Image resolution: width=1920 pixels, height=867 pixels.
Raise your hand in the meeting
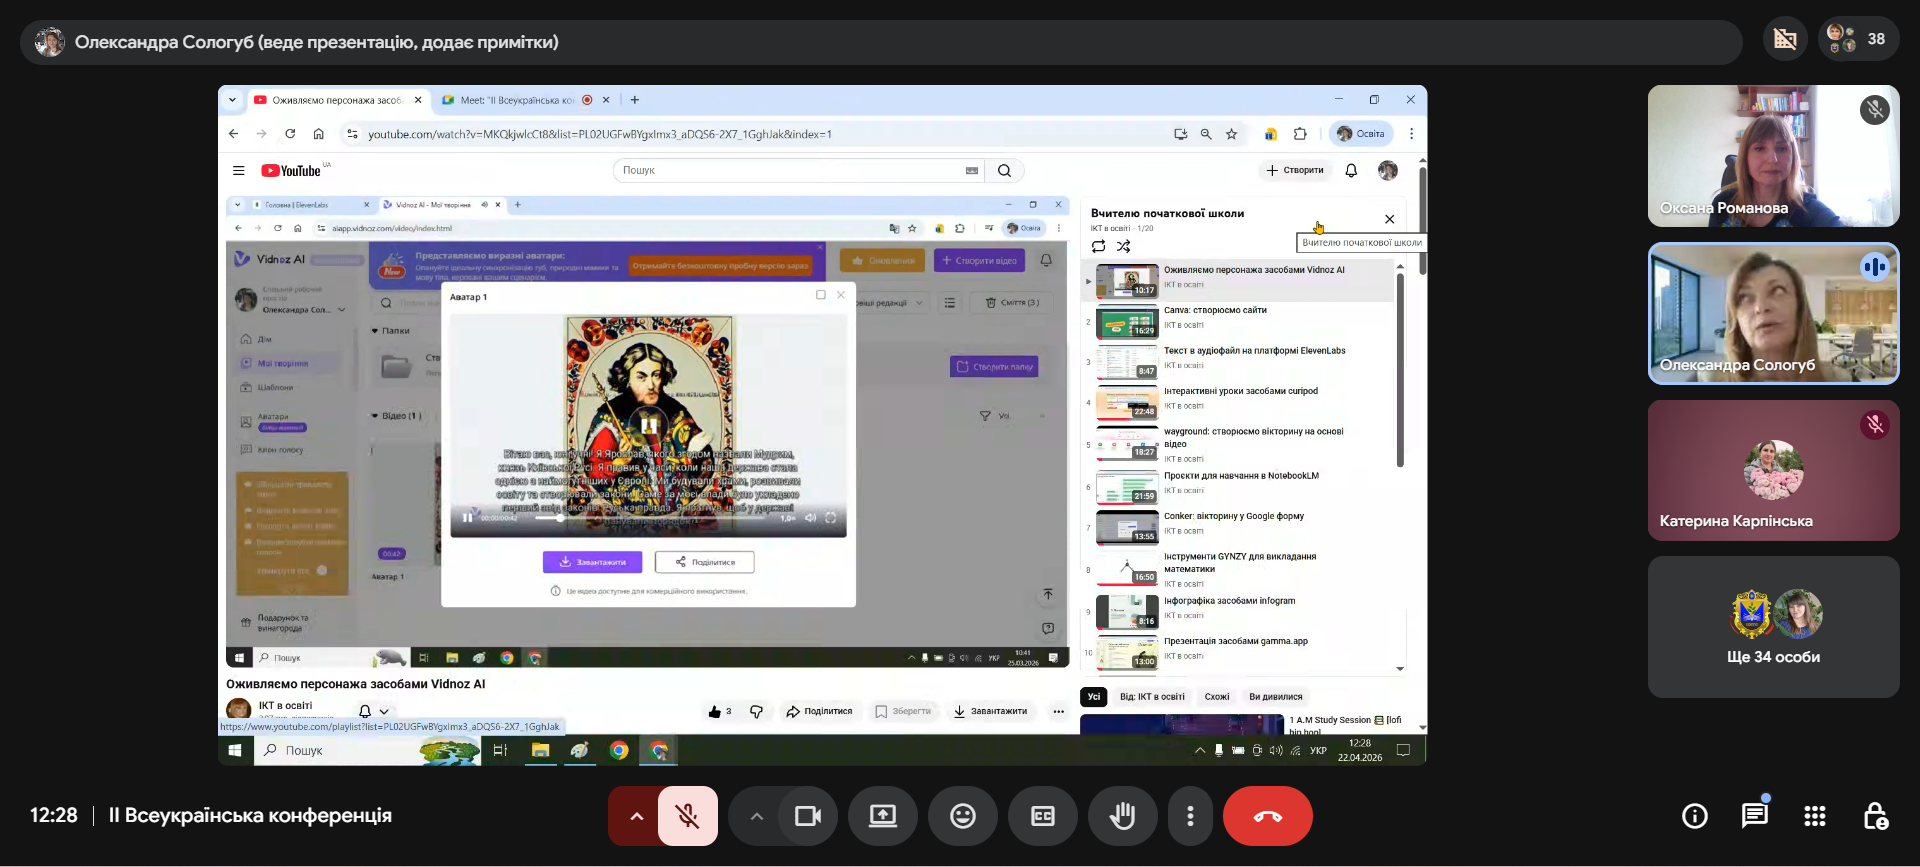coord(1122,816)
